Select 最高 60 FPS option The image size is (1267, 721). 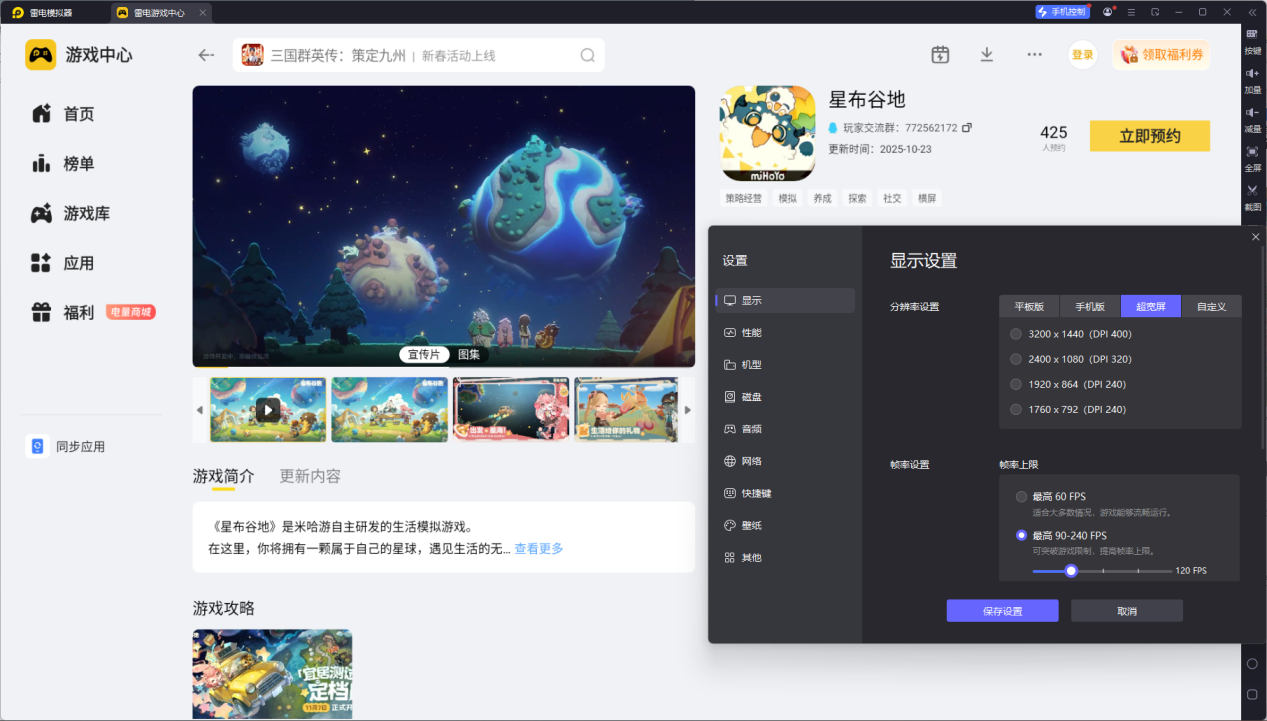pyautogui.click(x=1050, y=497)
